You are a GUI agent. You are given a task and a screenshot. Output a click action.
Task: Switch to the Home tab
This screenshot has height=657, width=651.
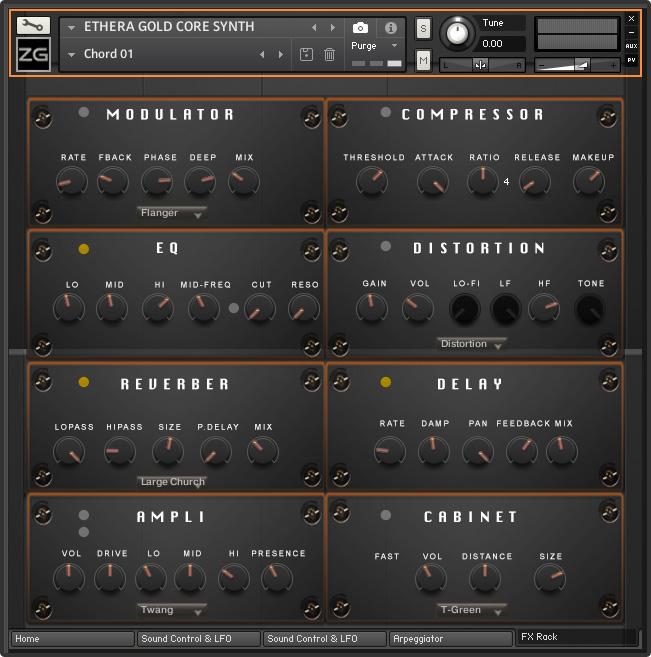[72, 639]
